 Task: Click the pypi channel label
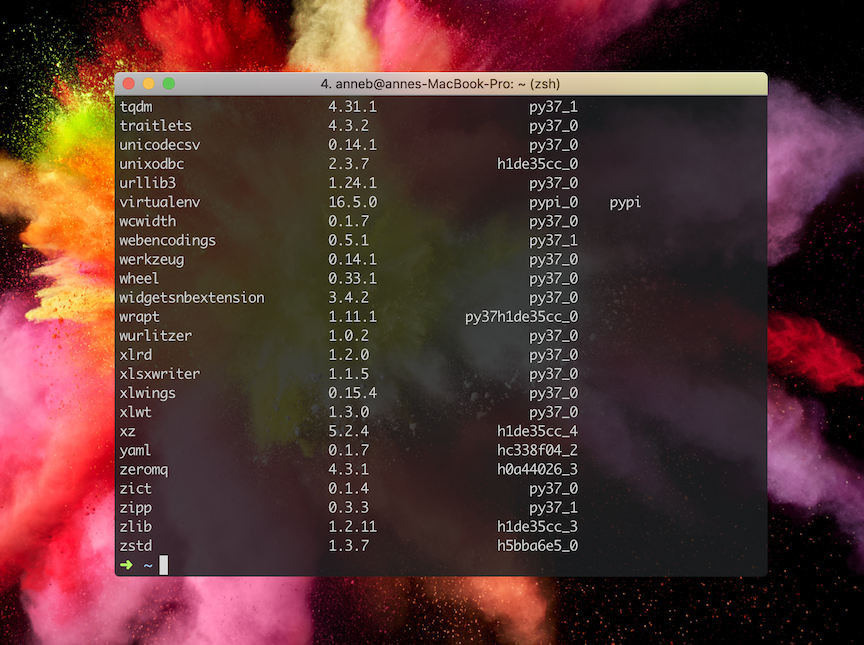[625, 202]
